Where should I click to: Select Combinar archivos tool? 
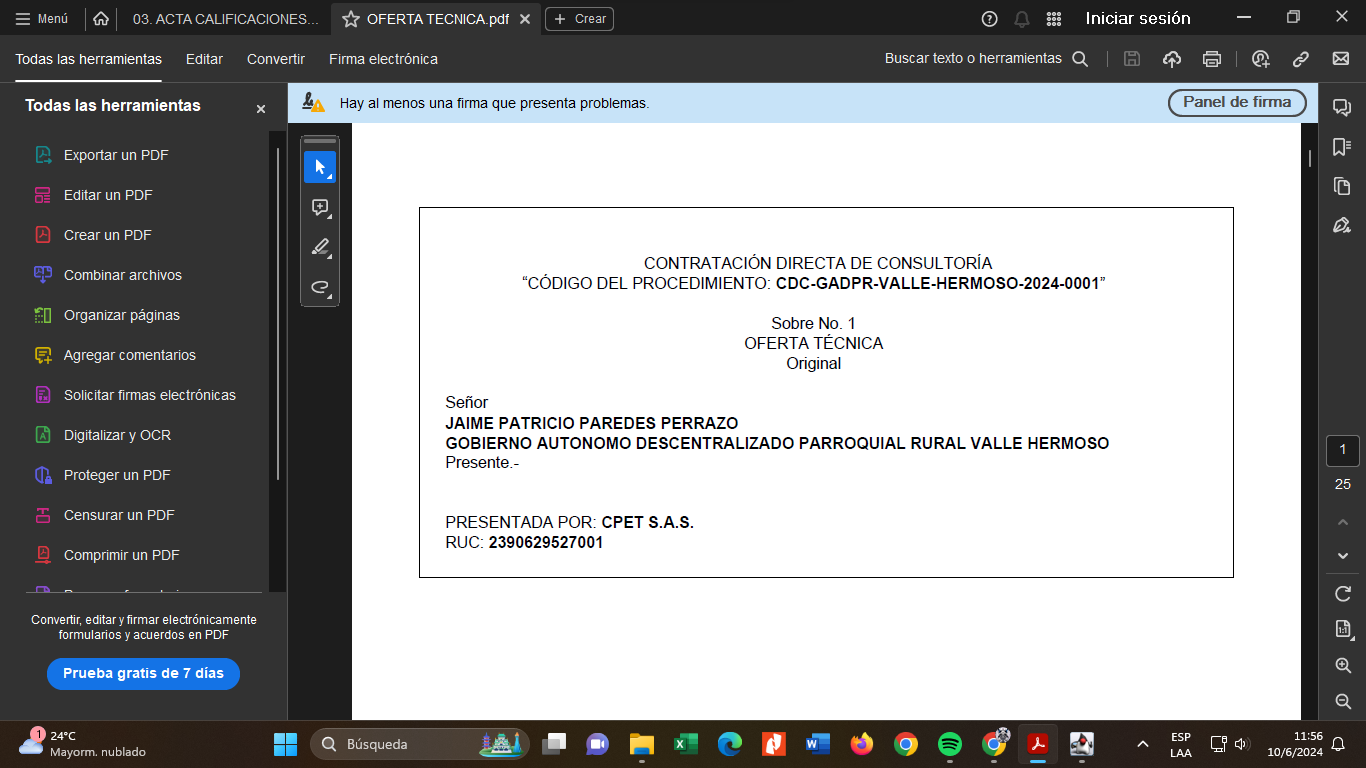pyautogui.click(x=122, y=275)
